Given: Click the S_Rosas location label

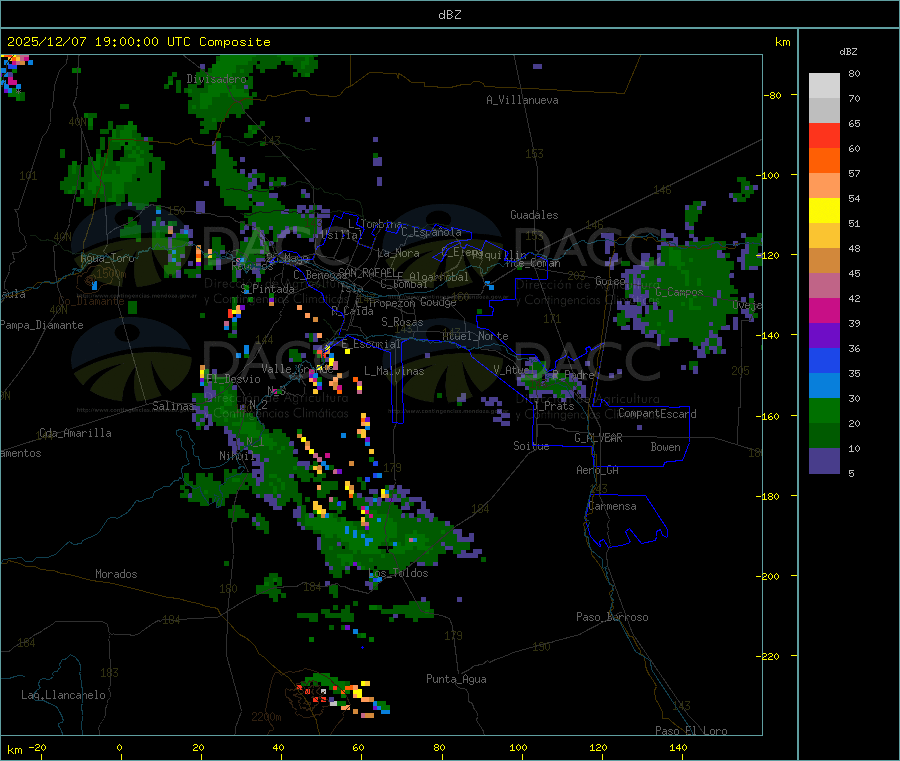Looking at the screenshot, I should point(402,322).
